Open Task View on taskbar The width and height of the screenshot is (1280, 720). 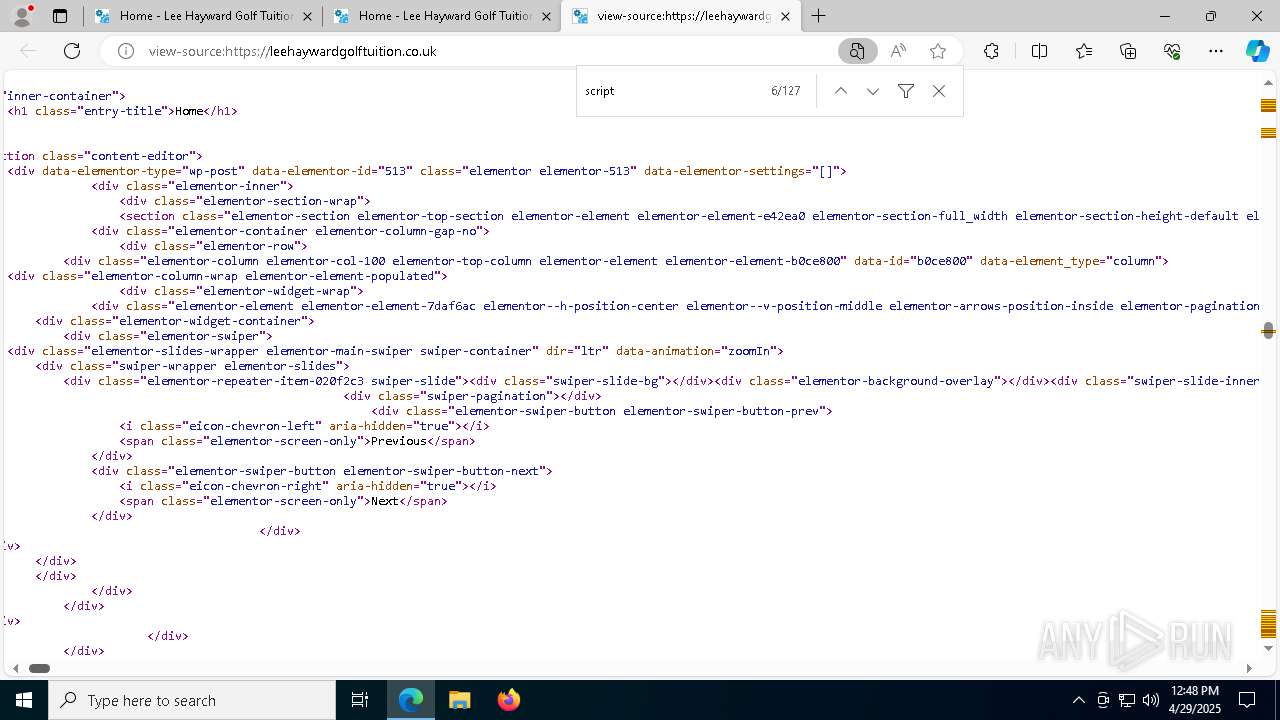tap(360, 700)
